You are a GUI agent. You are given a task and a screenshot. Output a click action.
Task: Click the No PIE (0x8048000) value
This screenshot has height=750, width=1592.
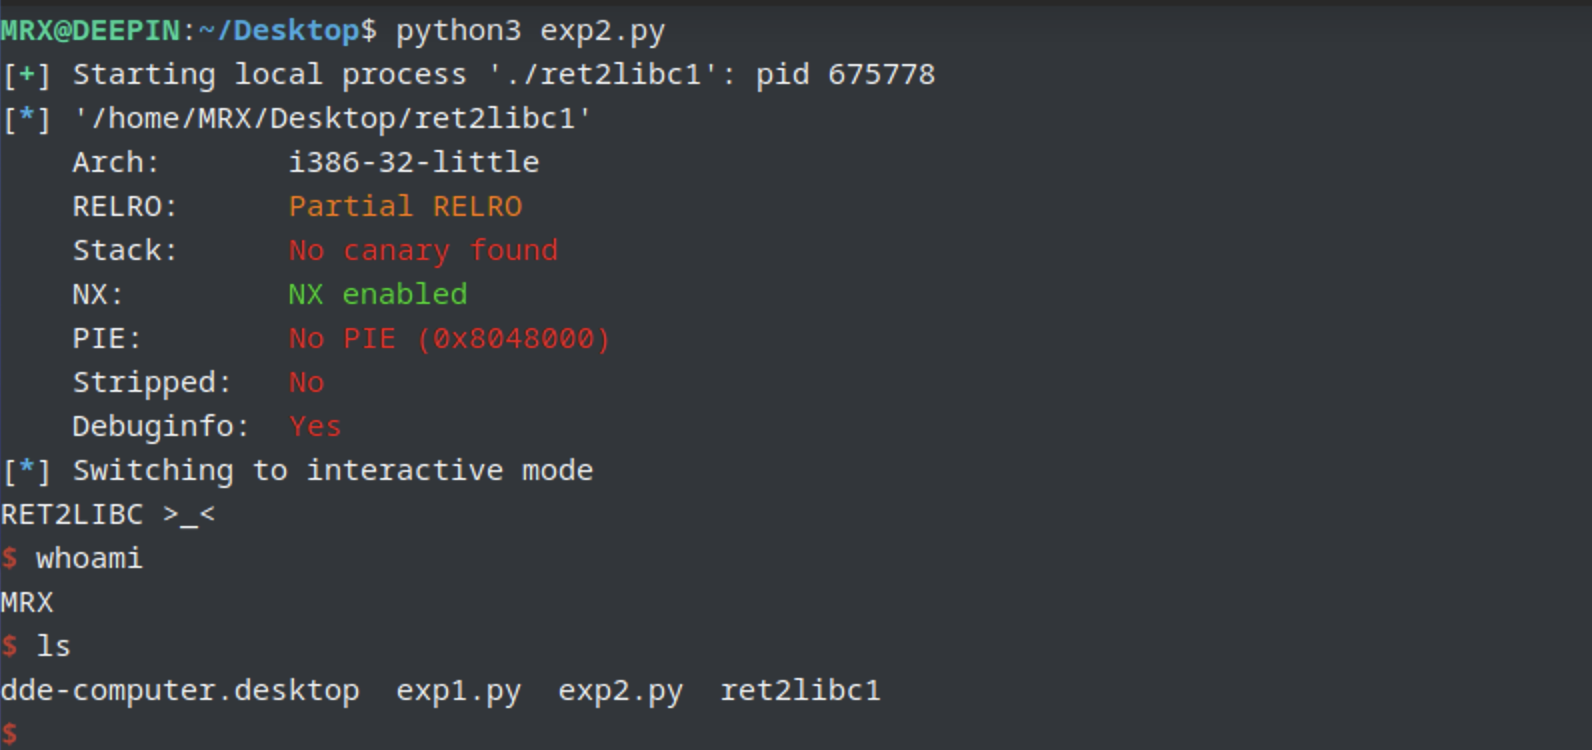pos(450,339)
